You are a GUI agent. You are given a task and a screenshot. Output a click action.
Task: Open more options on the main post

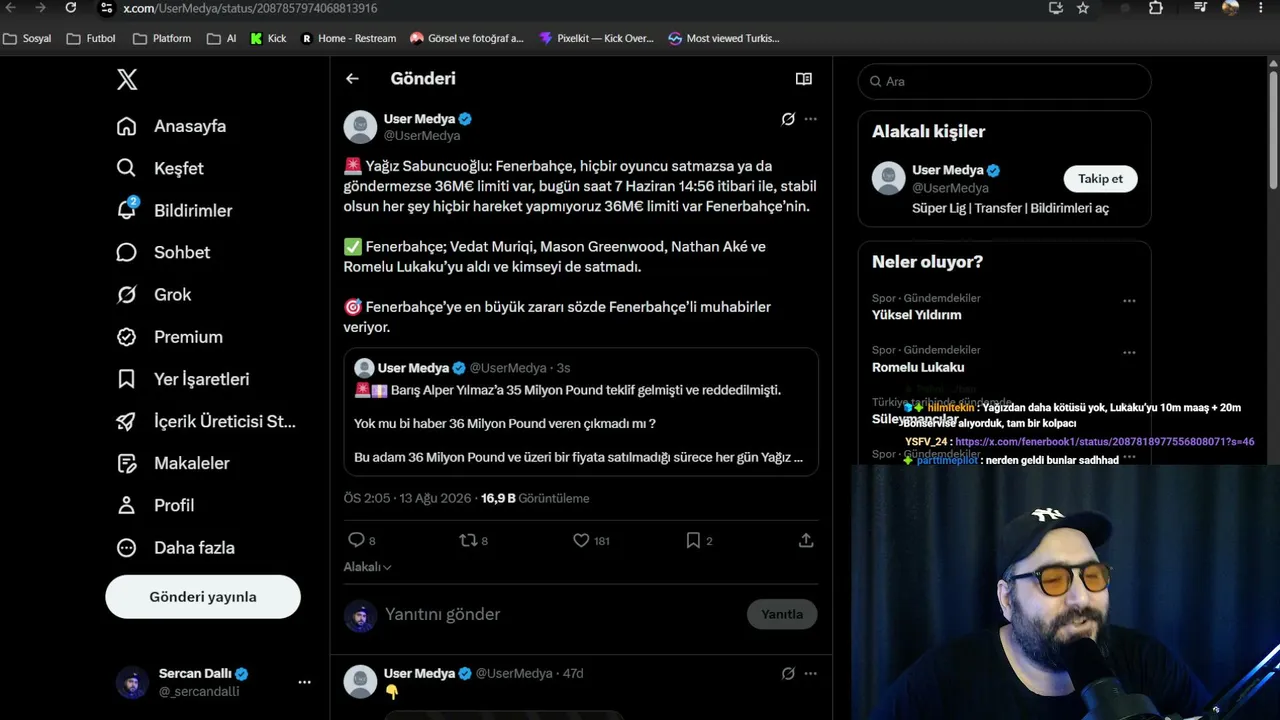click(x=810, y=119)
